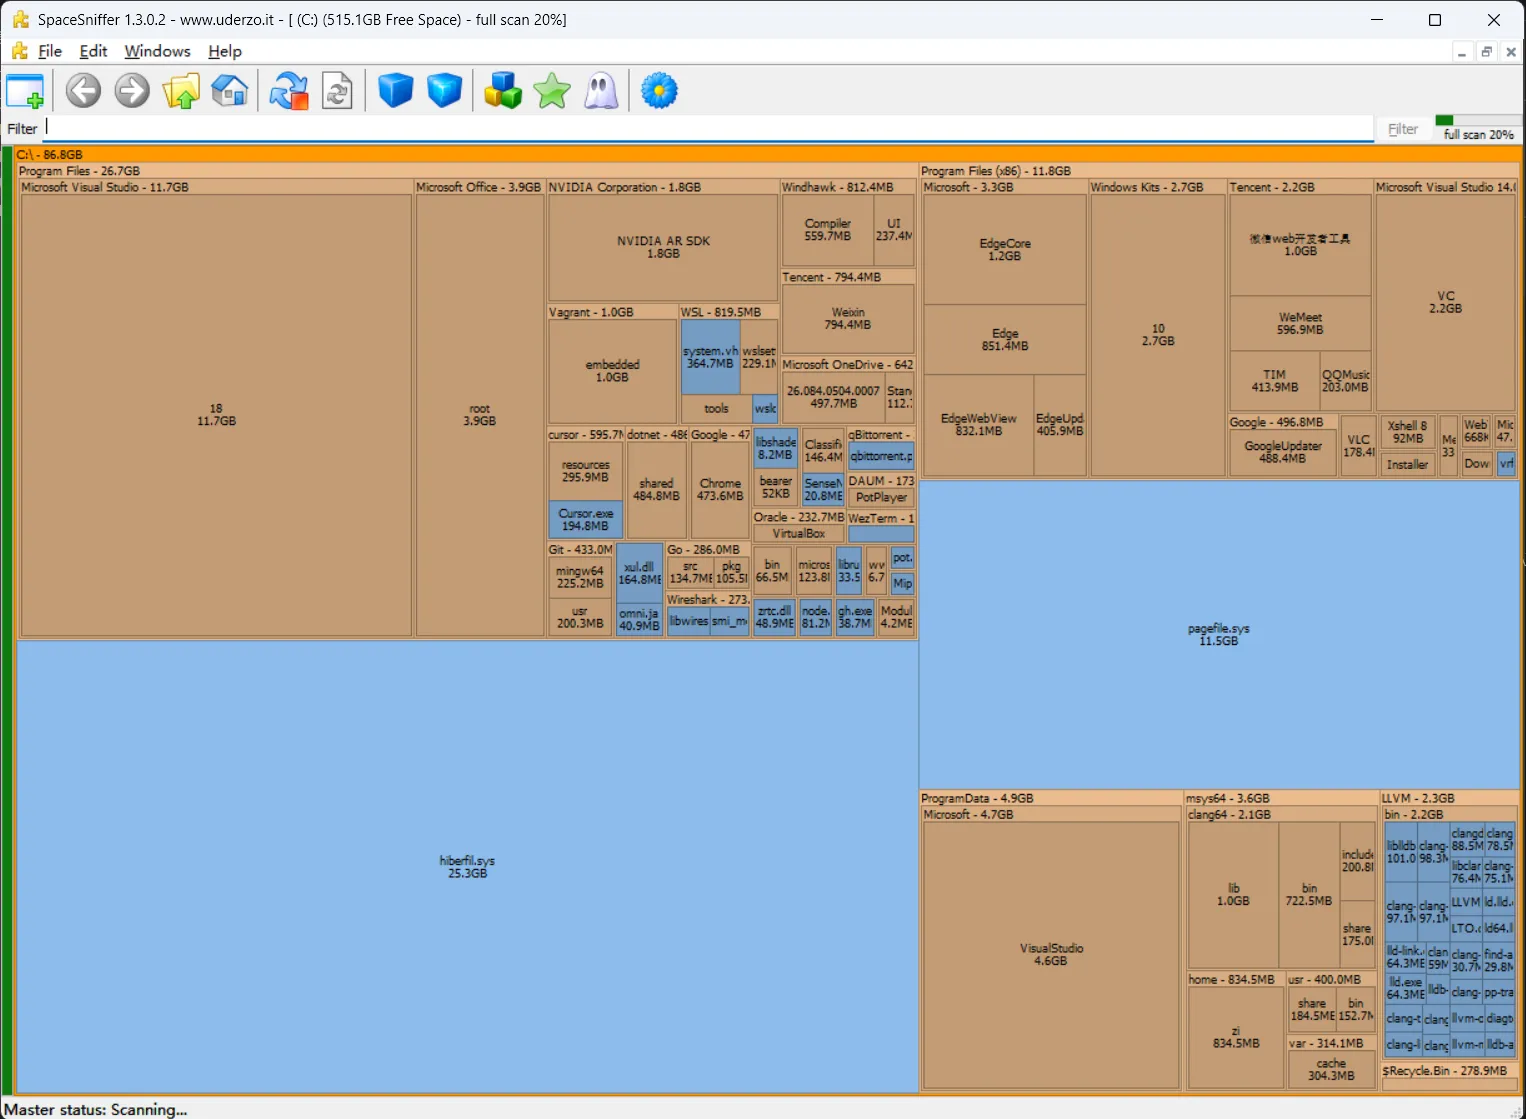Select the '18' 11.7GB folder block

pyautogui.click(x=216, y=415)
